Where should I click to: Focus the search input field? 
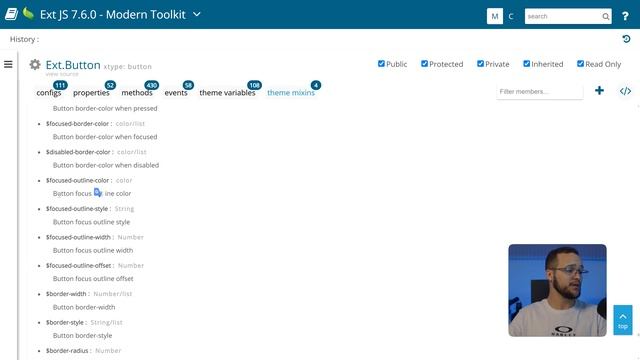point(562,16)
